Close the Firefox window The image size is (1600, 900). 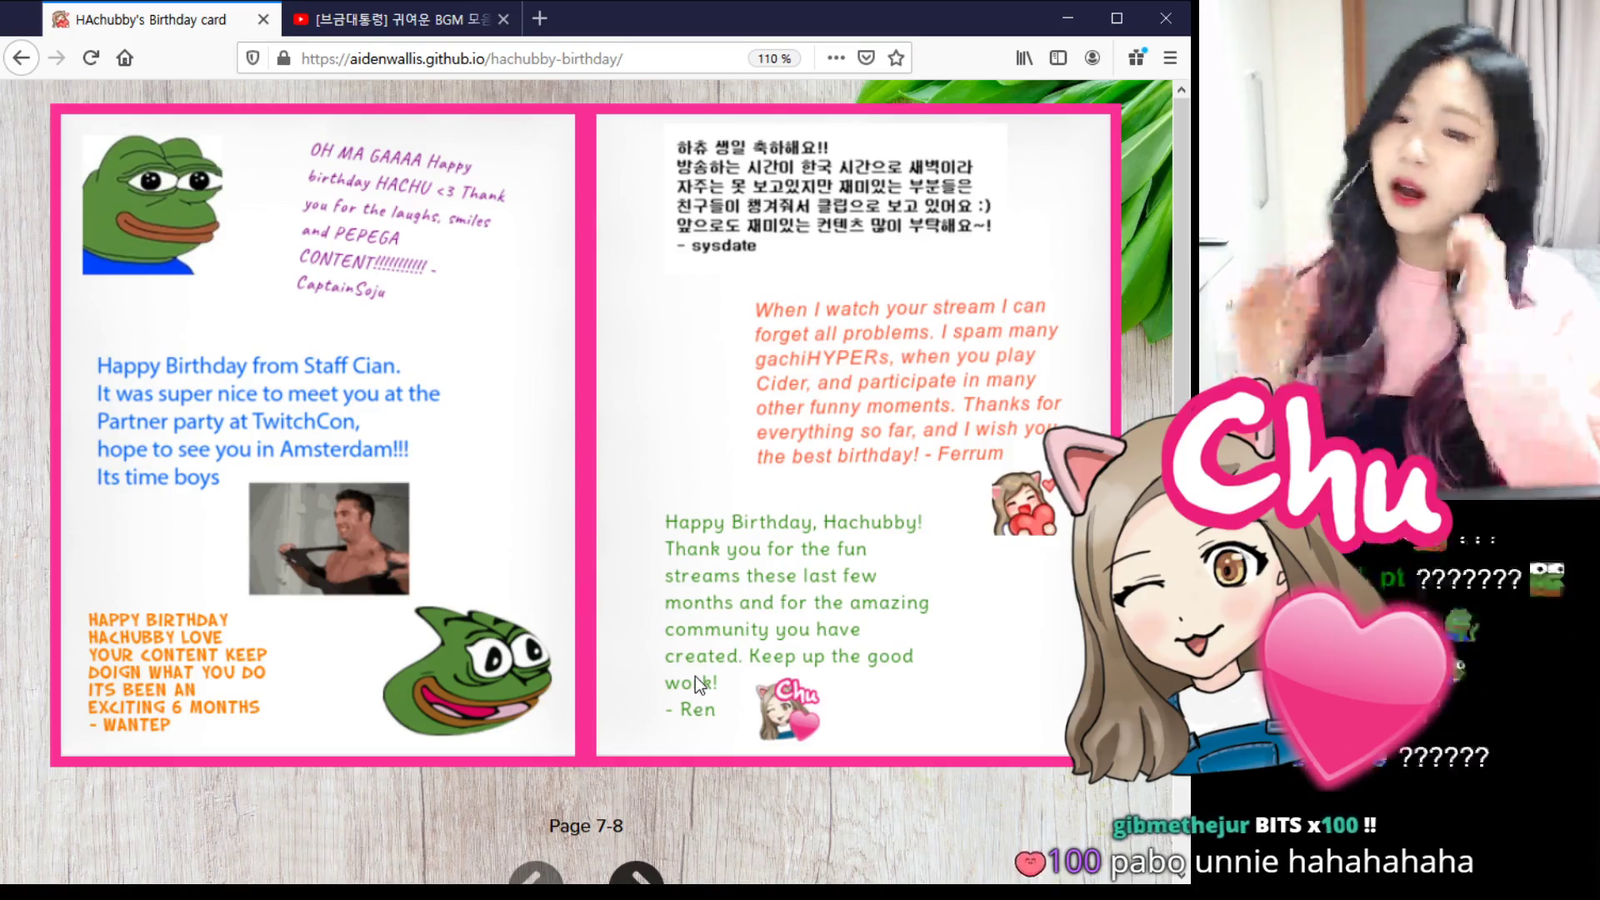[x=1166, y=18]
